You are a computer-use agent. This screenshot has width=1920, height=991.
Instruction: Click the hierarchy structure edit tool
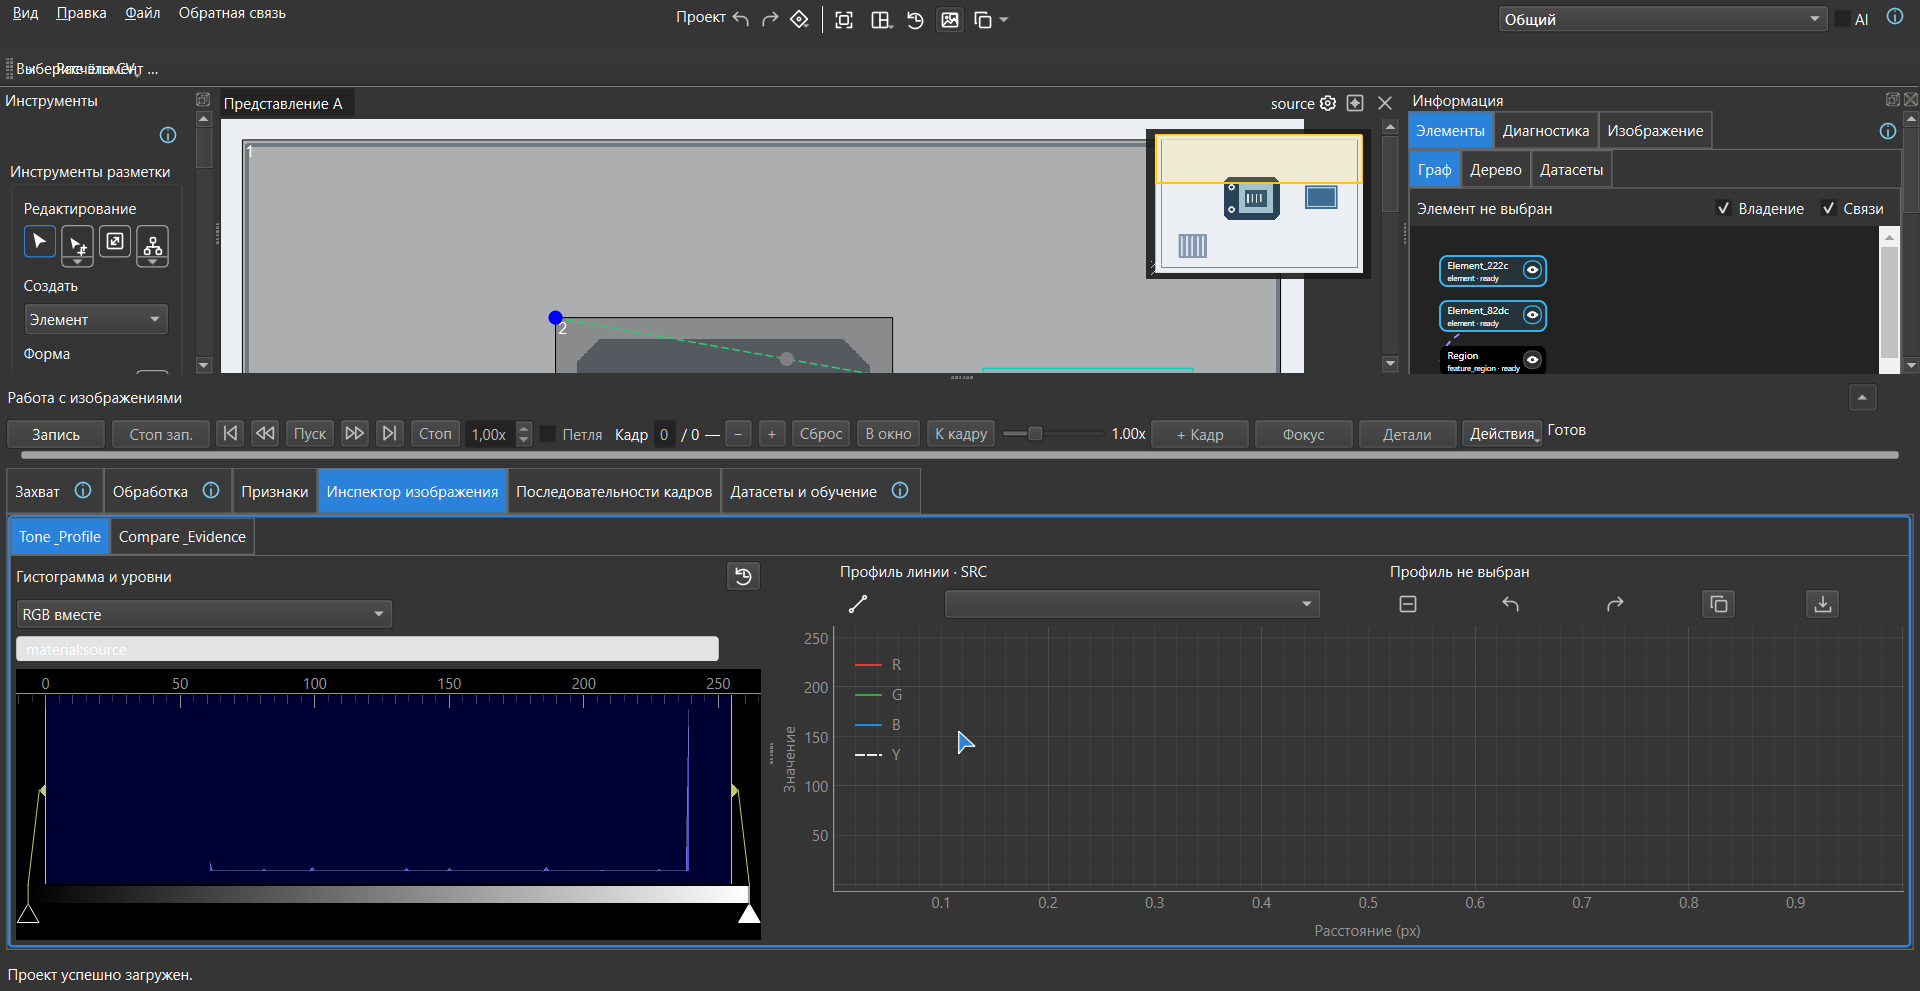[153, 243]
